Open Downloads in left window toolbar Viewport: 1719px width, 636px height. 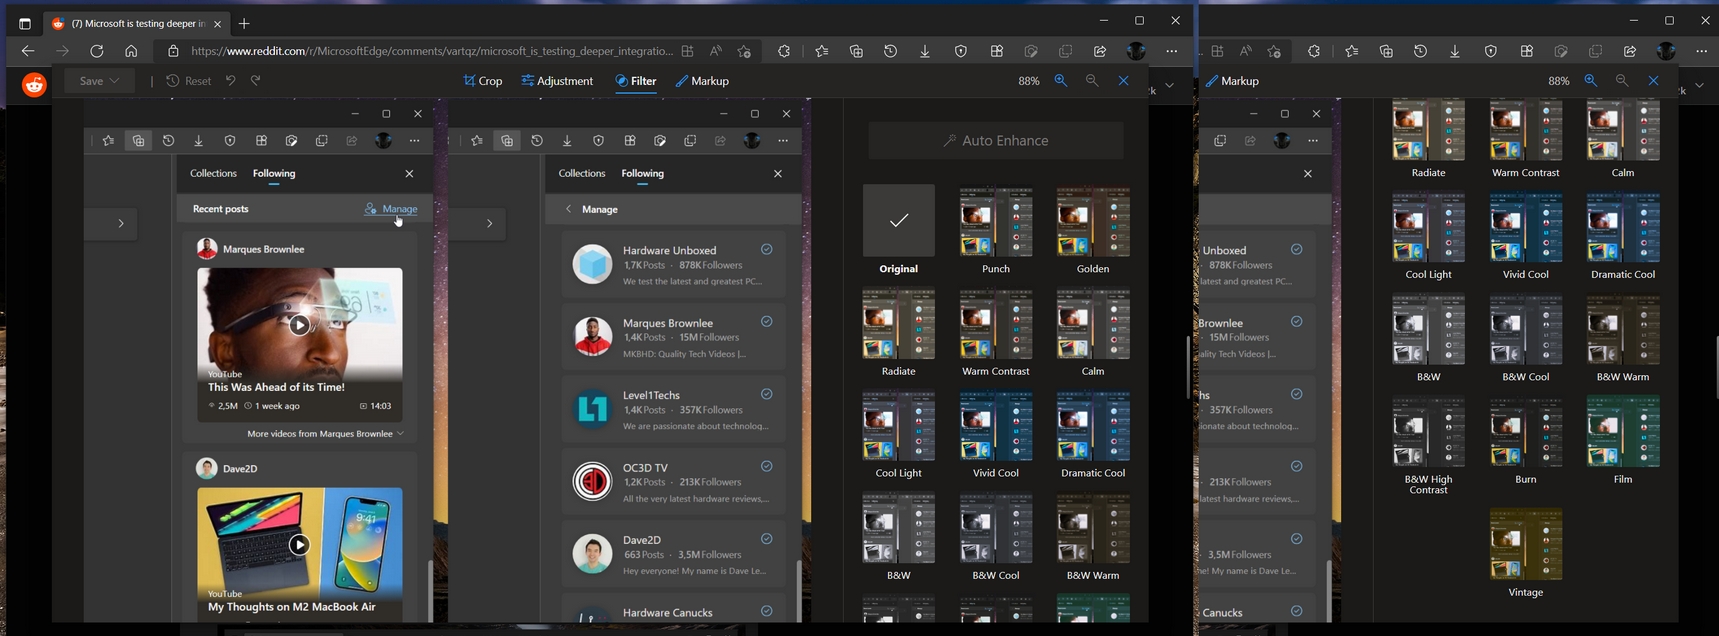pyautogui.click(x=925, y=51)
